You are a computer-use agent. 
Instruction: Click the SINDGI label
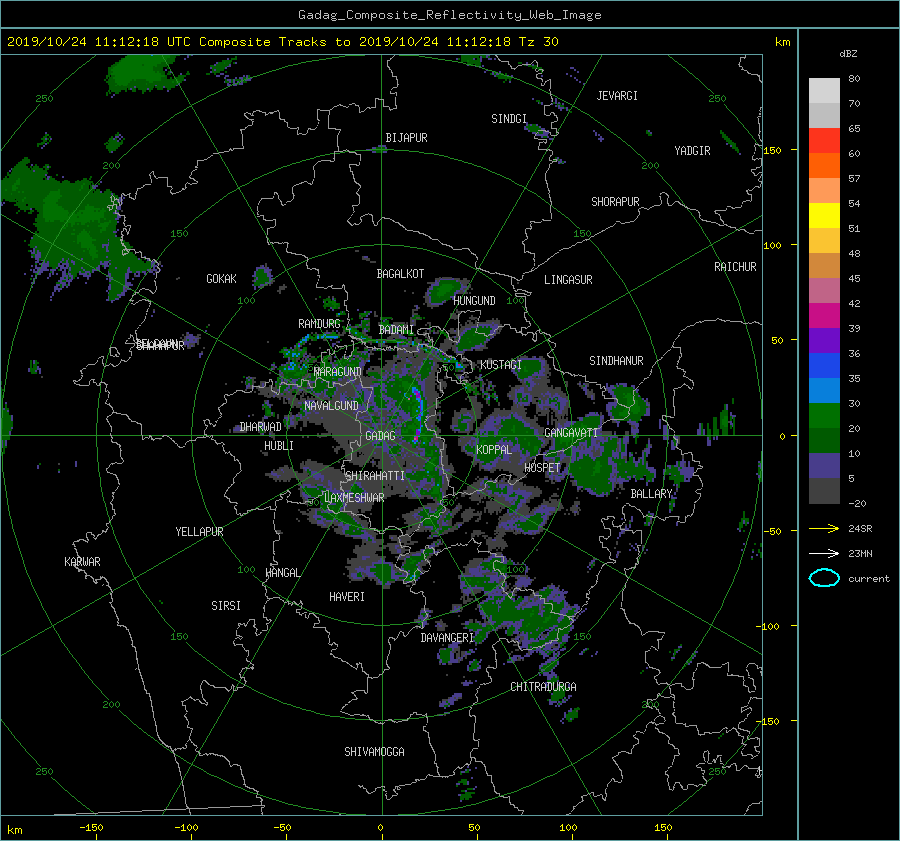[x=509, y=119]
